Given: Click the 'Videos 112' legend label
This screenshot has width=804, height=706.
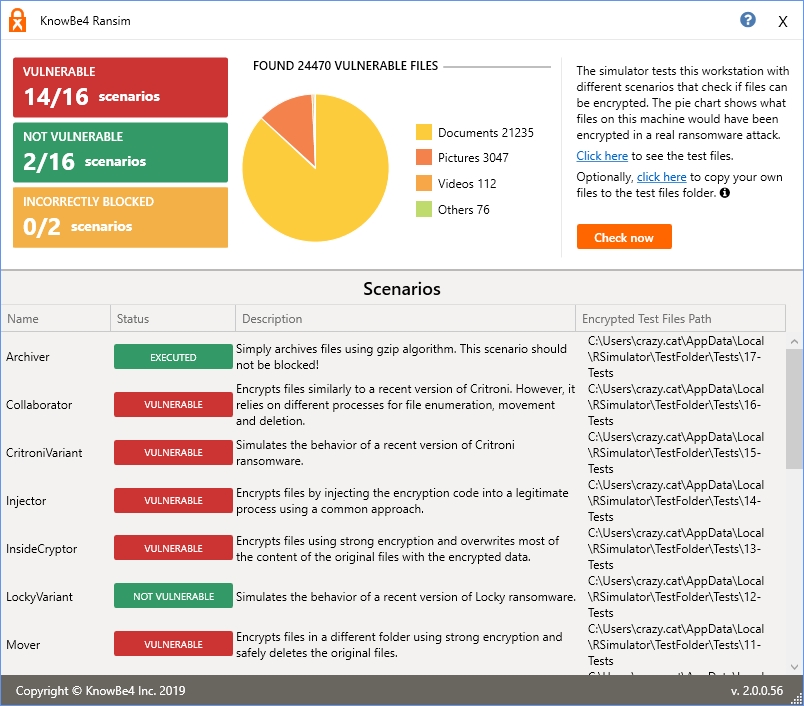Looking at the screenshot, I should [x=467, y=184].
